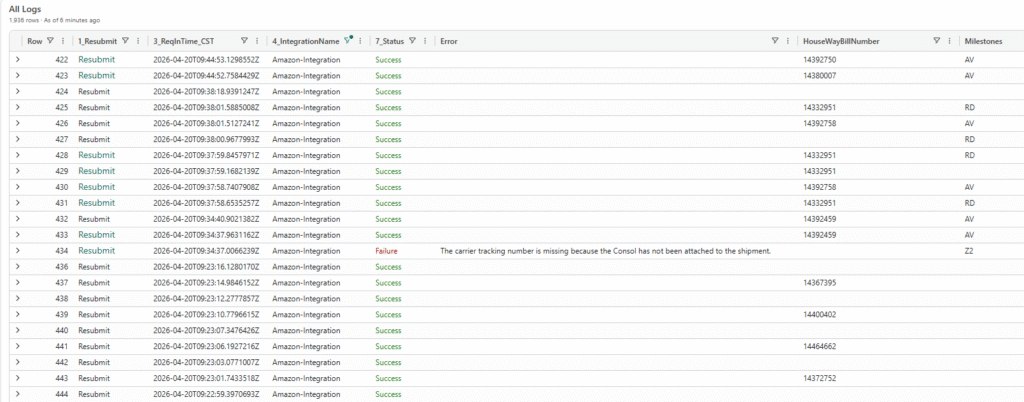Open the 4_IntegrationName column options menu

(x=361, y=41)
